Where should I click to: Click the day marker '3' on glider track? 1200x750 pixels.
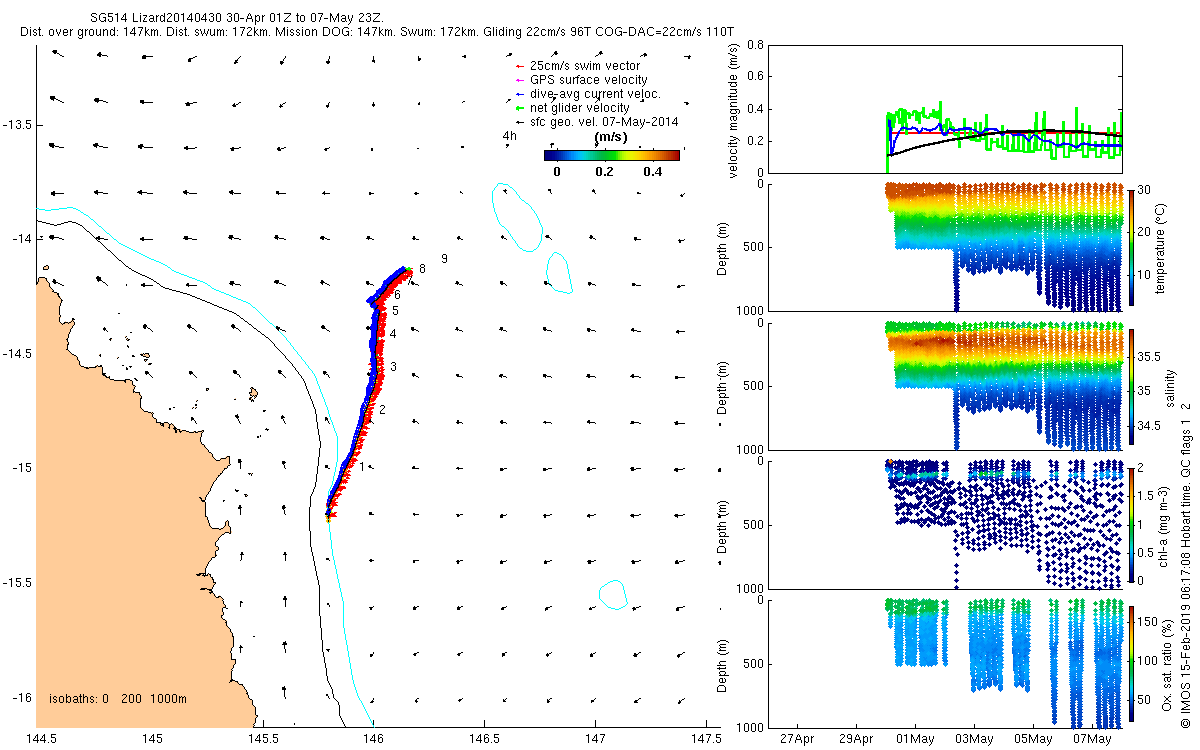(394, 367)
